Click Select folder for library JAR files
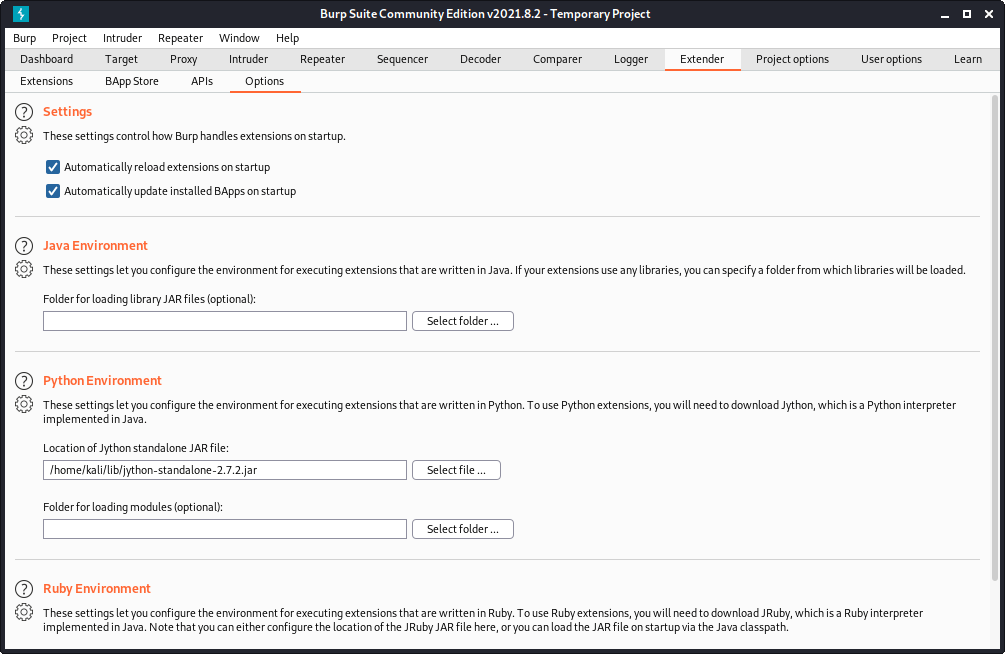The width and height of the screenshot is (1005, 654). pyautogui.click(x=462, y=321)
